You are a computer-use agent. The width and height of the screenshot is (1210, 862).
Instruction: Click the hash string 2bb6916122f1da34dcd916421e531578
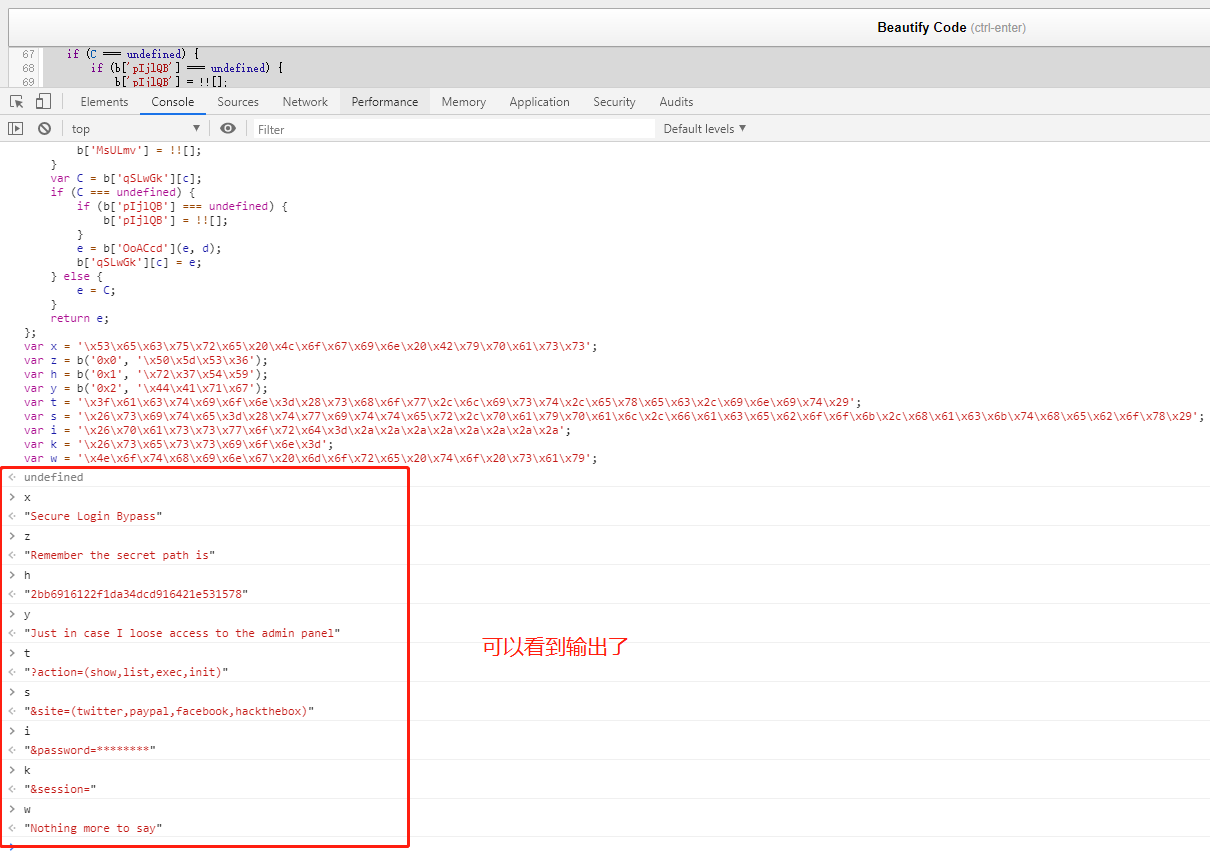pyautogui.click(x=135, y=594)
